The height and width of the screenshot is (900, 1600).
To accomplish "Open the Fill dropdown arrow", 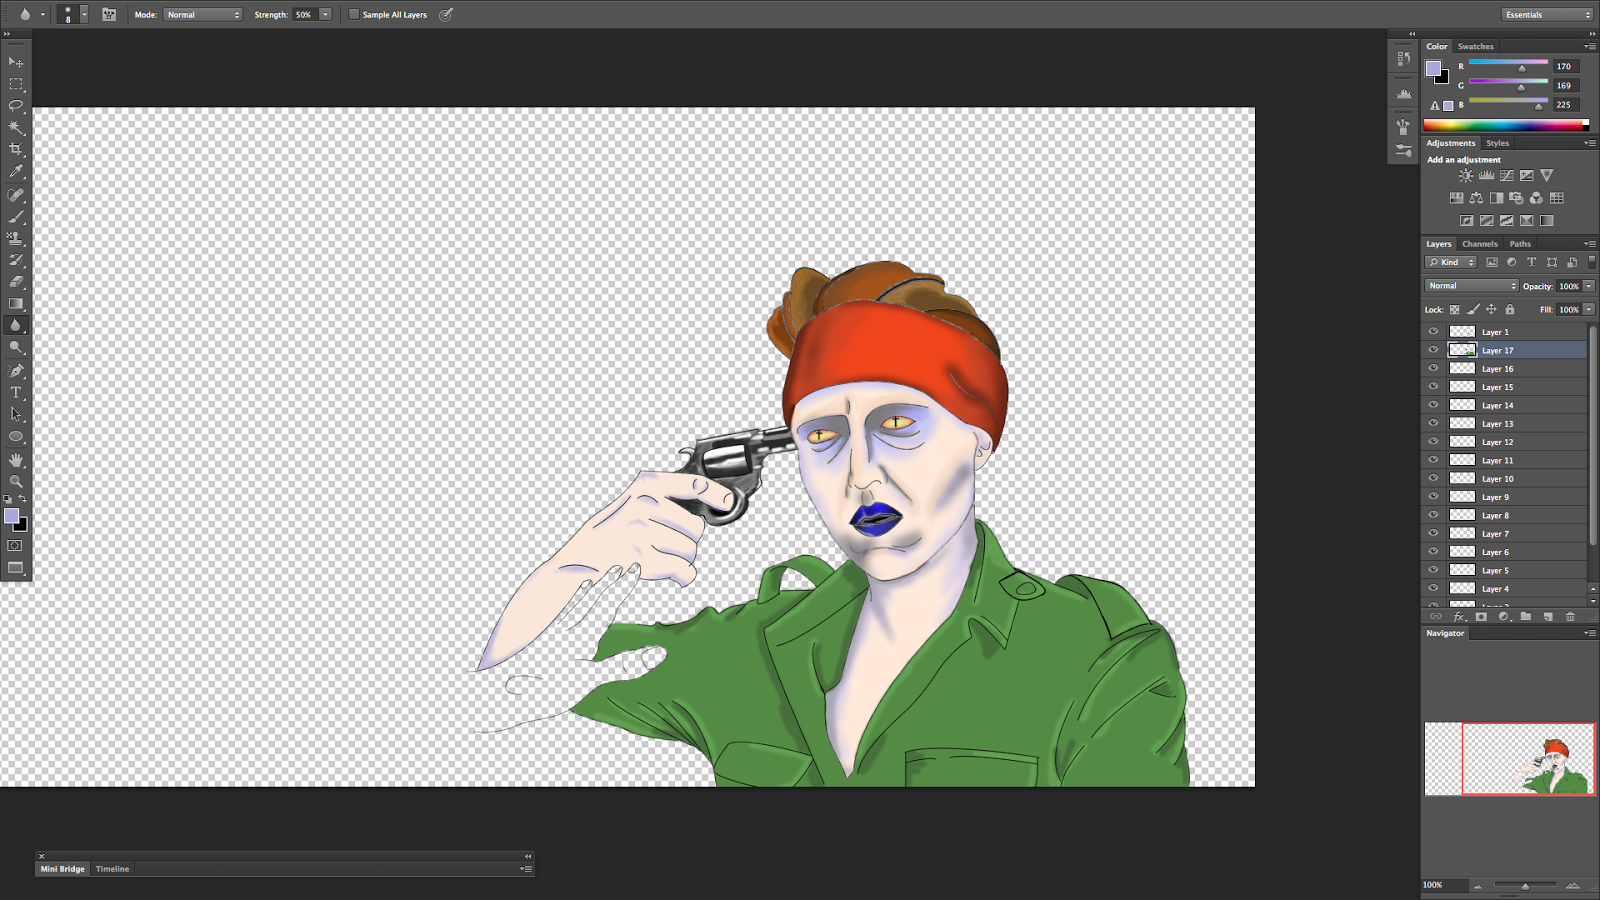I will point(1588,310).
